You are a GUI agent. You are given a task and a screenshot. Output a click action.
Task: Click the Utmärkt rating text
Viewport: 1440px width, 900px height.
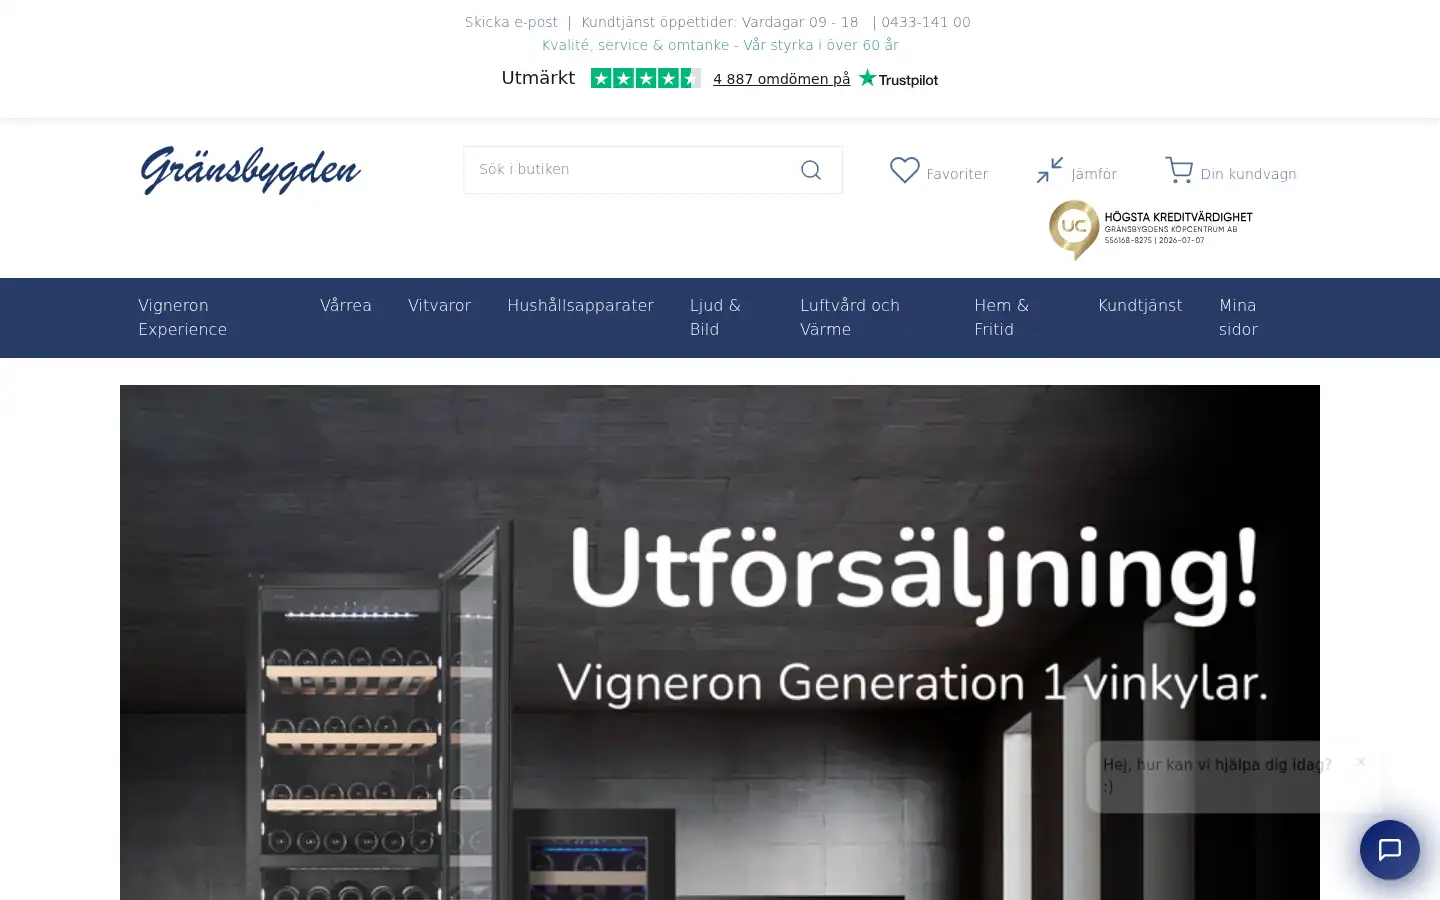pyautogui.click(x=538, y=78)
